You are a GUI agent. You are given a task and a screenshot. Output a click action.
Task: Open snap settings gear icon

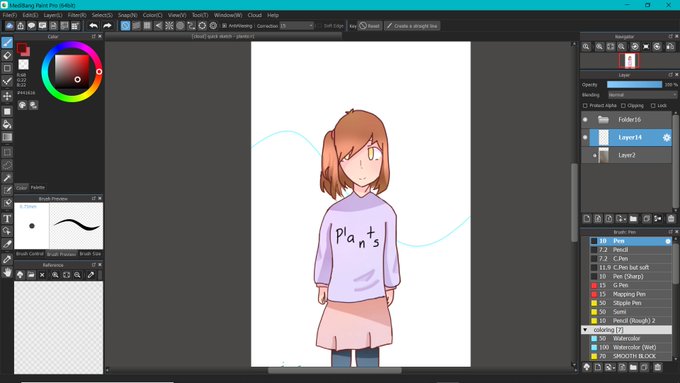point(213,26)
